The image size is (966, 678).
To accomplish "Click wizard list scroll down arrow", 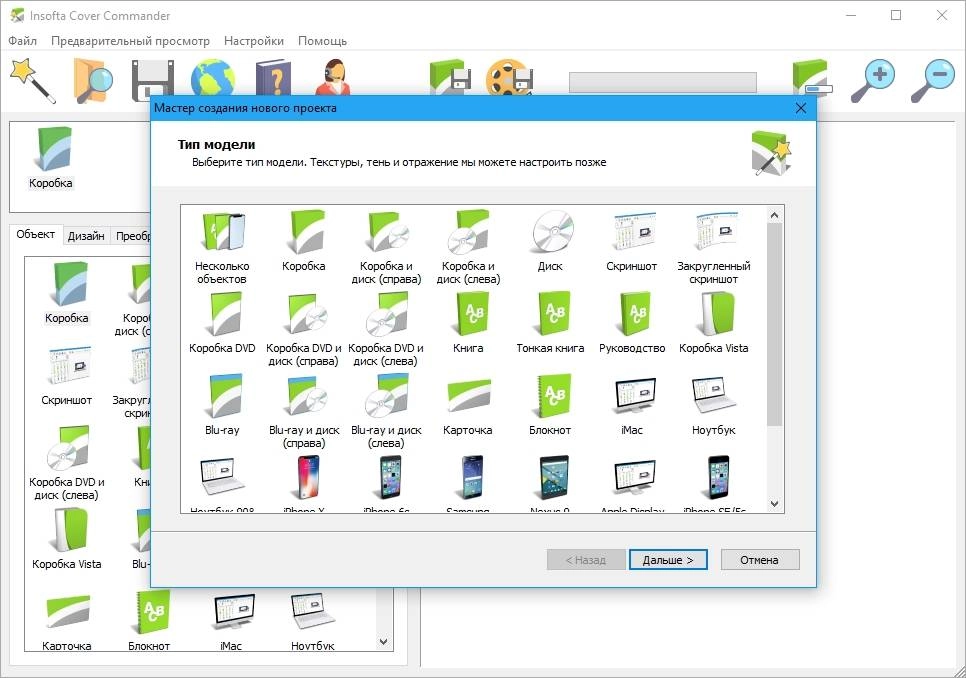I will pyautogui.click(x=774, y=504).
